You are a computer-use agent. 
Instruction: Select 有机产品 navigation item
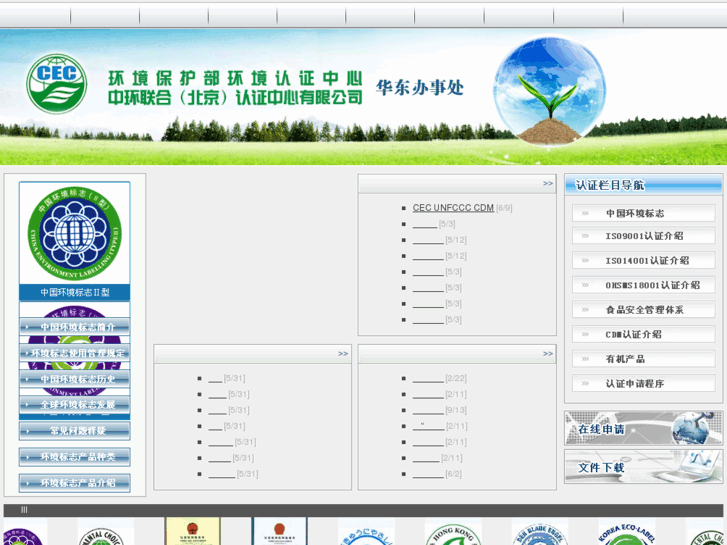[x=644, y=359]
